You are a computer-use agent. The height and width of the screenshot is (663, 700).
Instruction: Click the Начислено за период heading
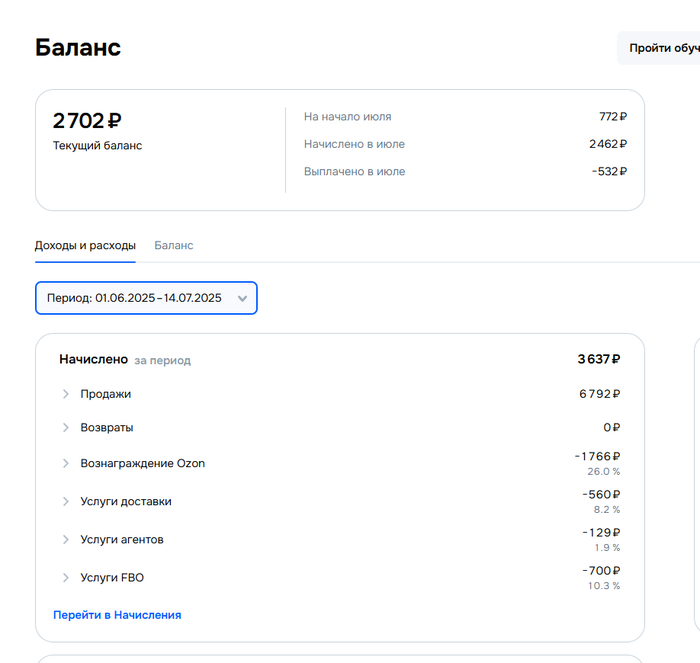124,360
